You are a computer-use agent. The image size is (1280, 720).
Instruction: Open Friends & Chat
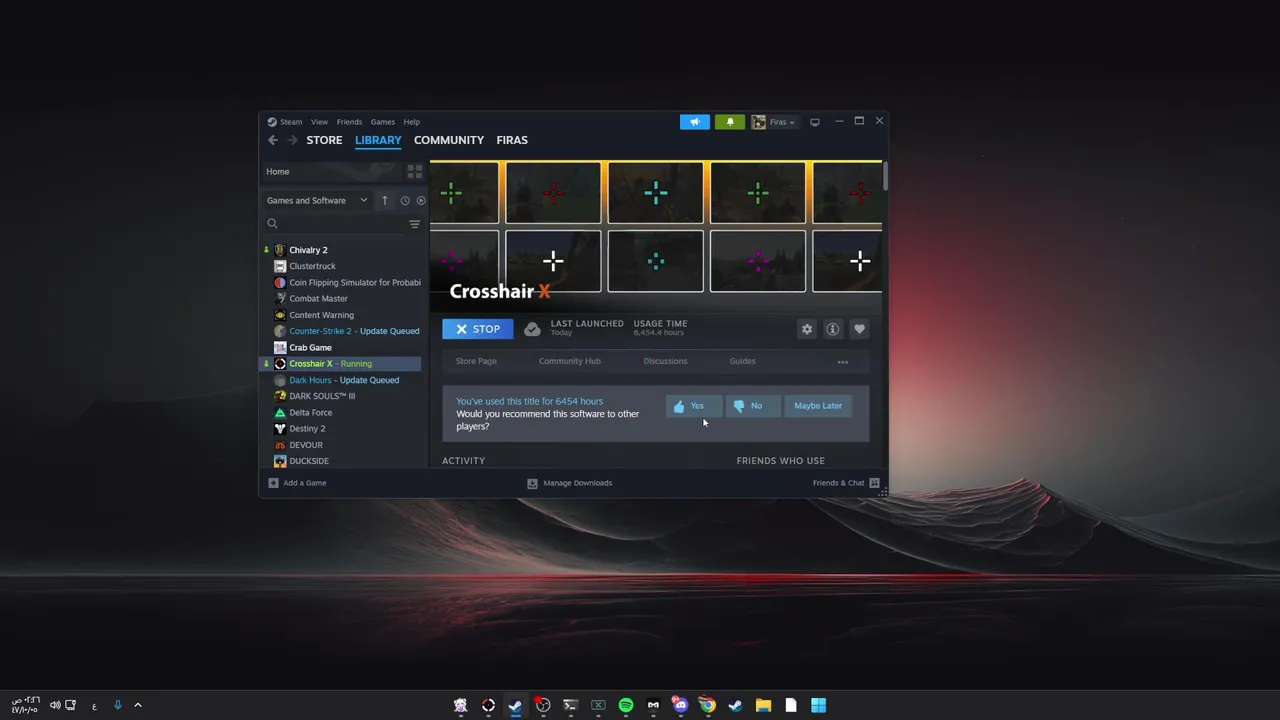pyautogui.click(x=846, y=483)
